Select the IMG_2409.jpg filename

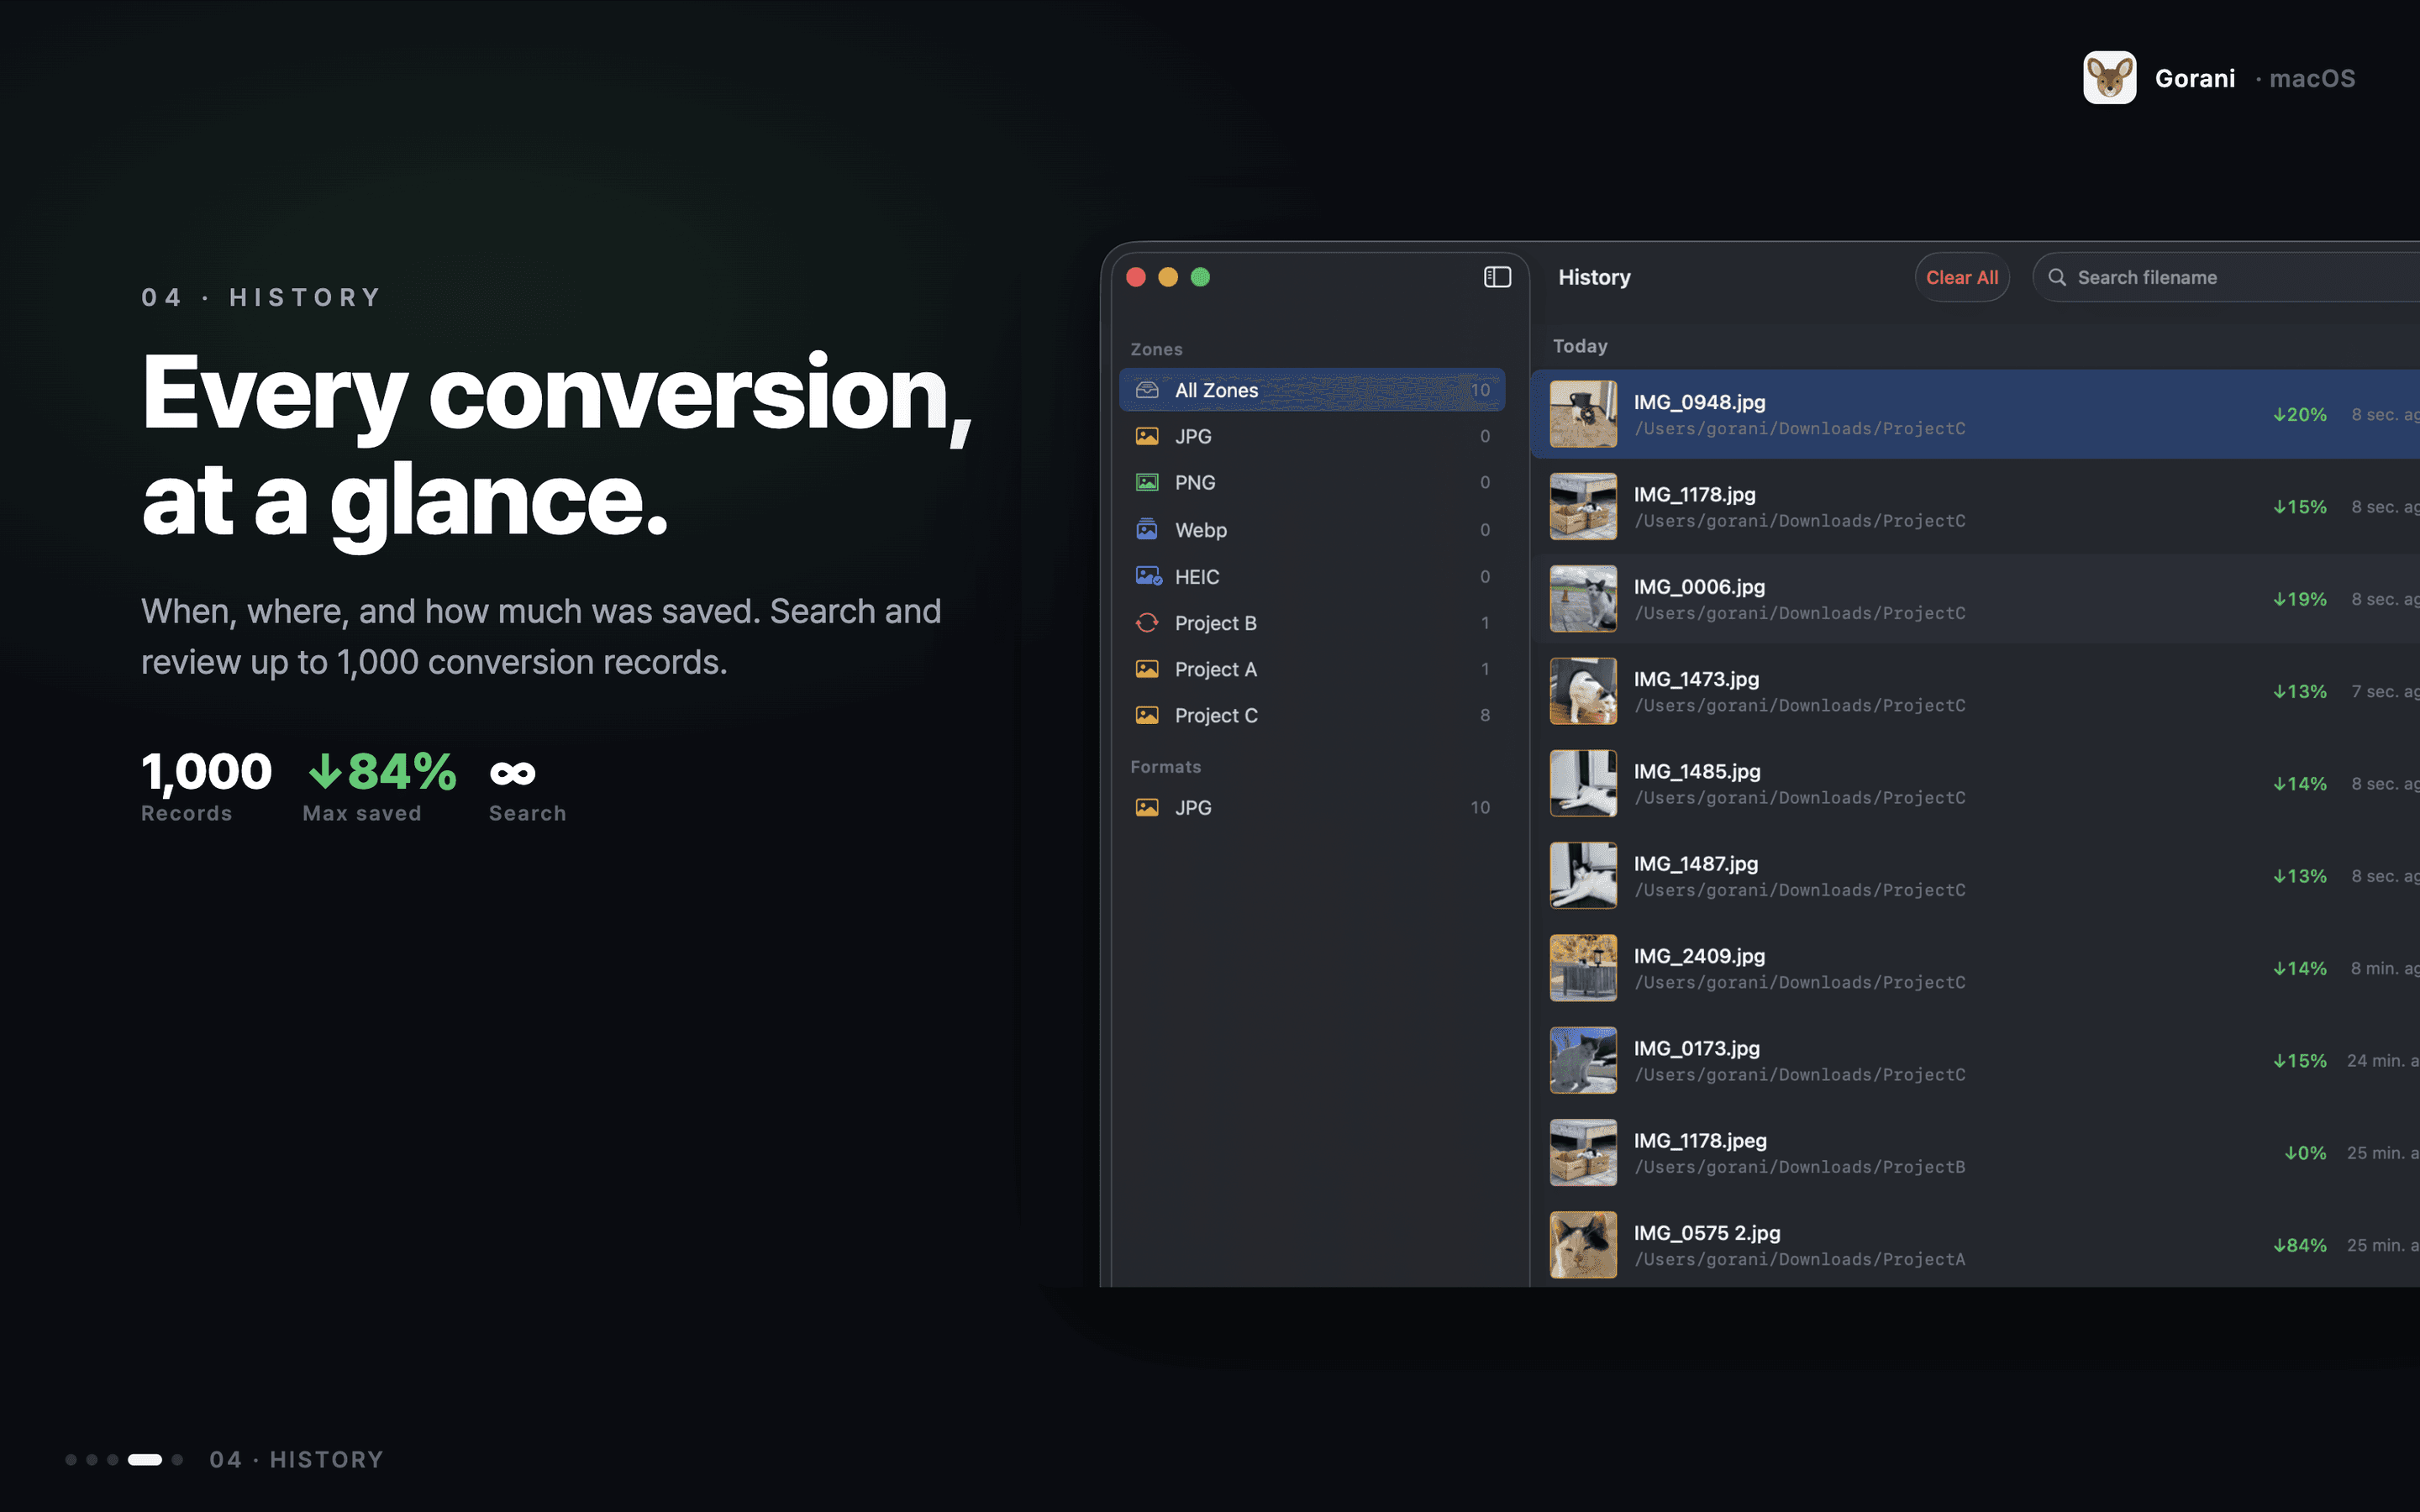pyautogui.click(x=1699, y=956)
